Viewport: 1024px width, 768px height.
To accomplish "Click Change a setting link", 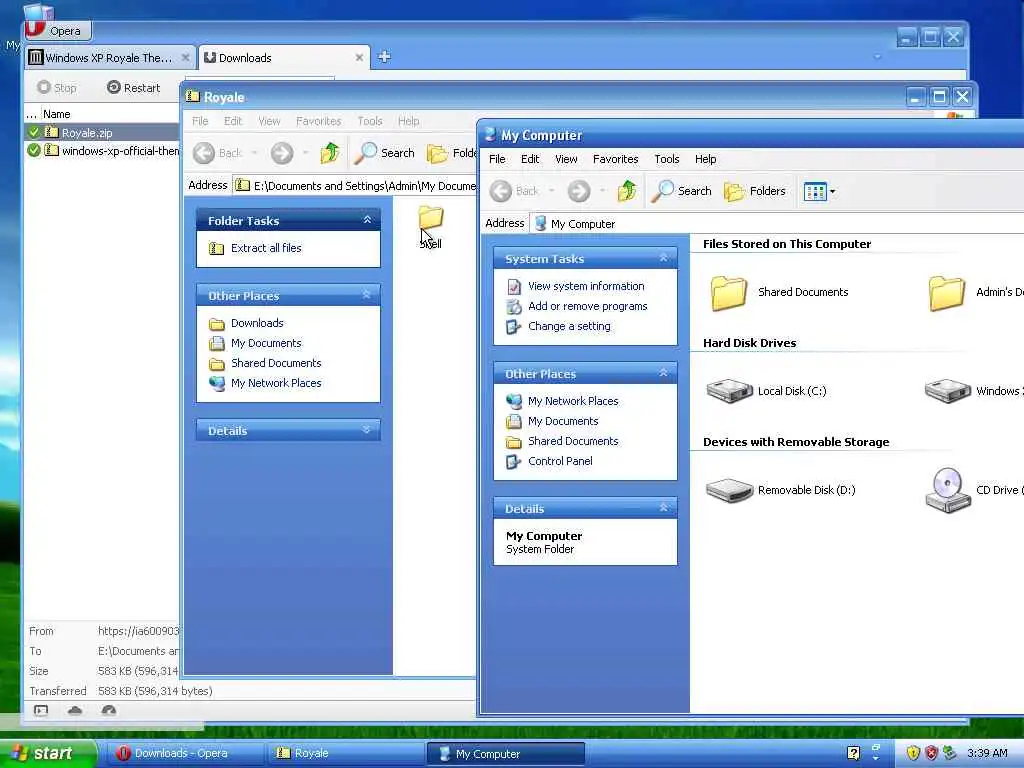I will coord(569,327).
